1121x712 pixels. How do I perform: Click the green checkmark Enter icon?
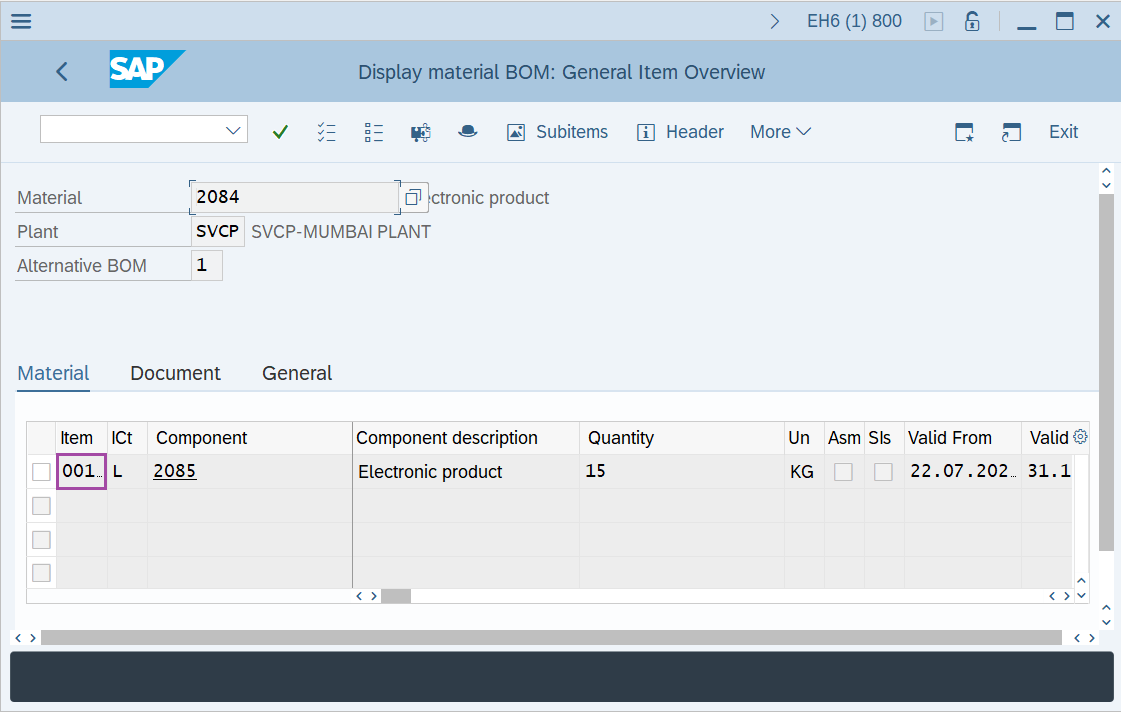[x=280, y=132]
